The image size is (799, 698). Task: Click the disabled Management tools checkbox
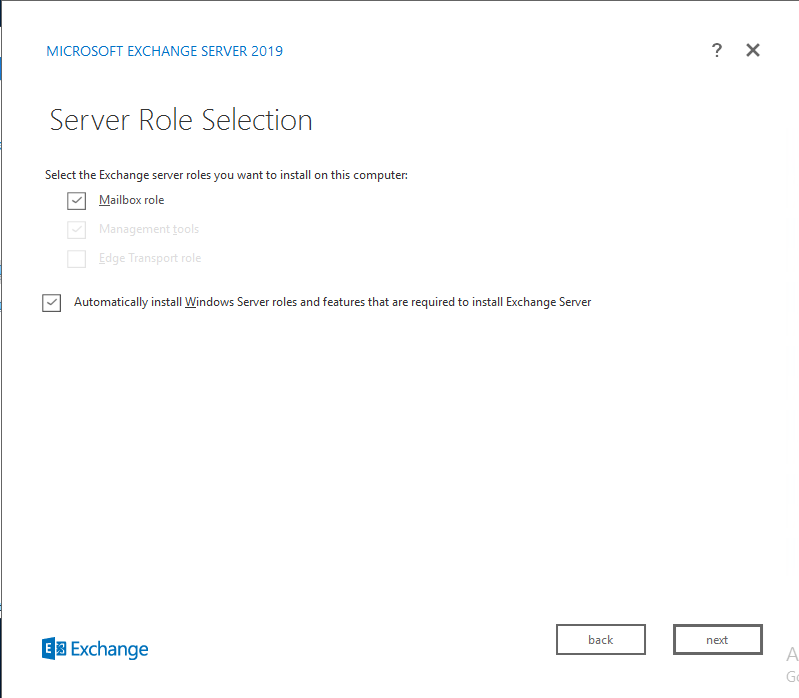click(76, 230)
